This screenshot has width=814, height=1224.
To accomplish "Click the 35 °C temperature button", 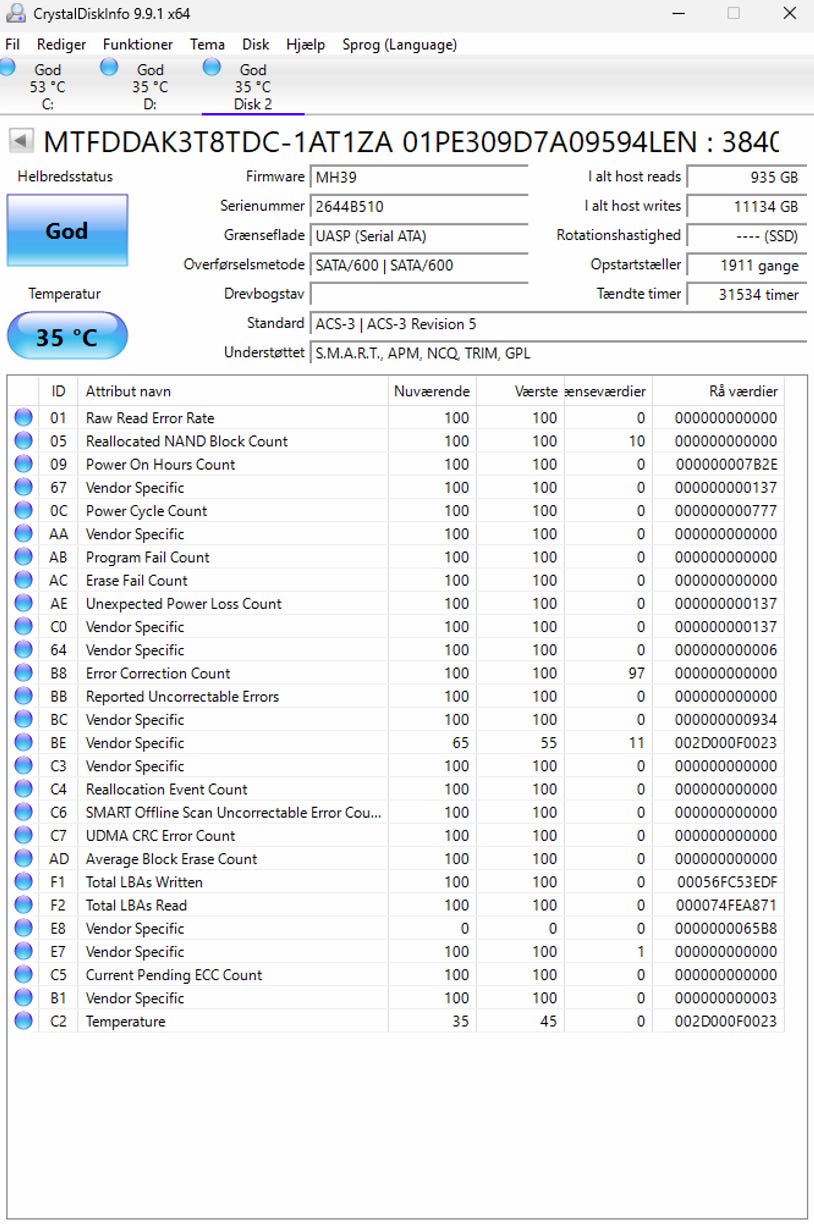I will (x=67, y=337).
